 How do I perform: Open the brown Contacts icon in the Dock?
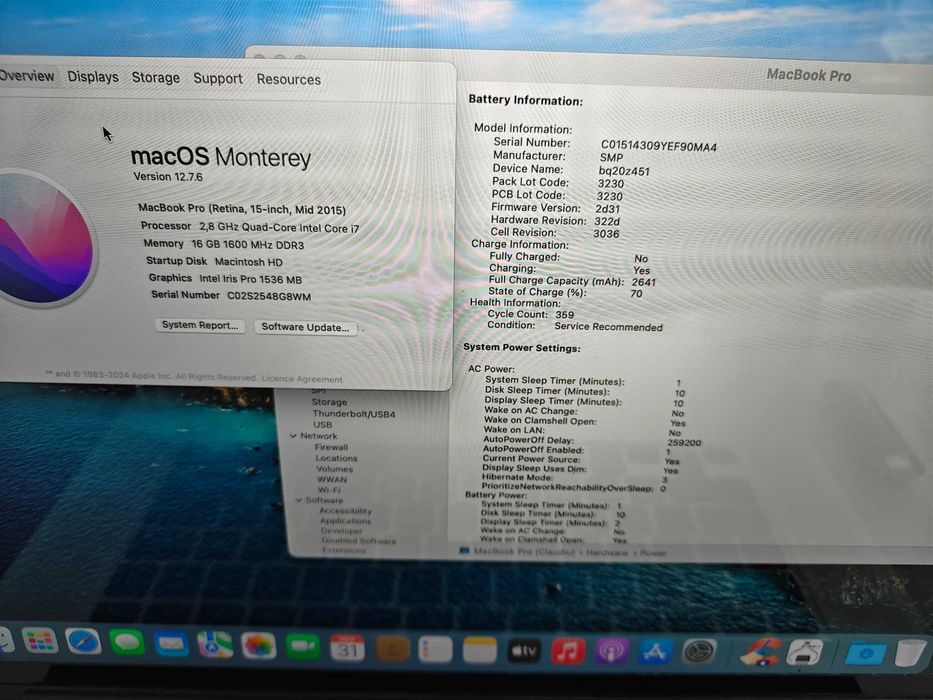392,649
